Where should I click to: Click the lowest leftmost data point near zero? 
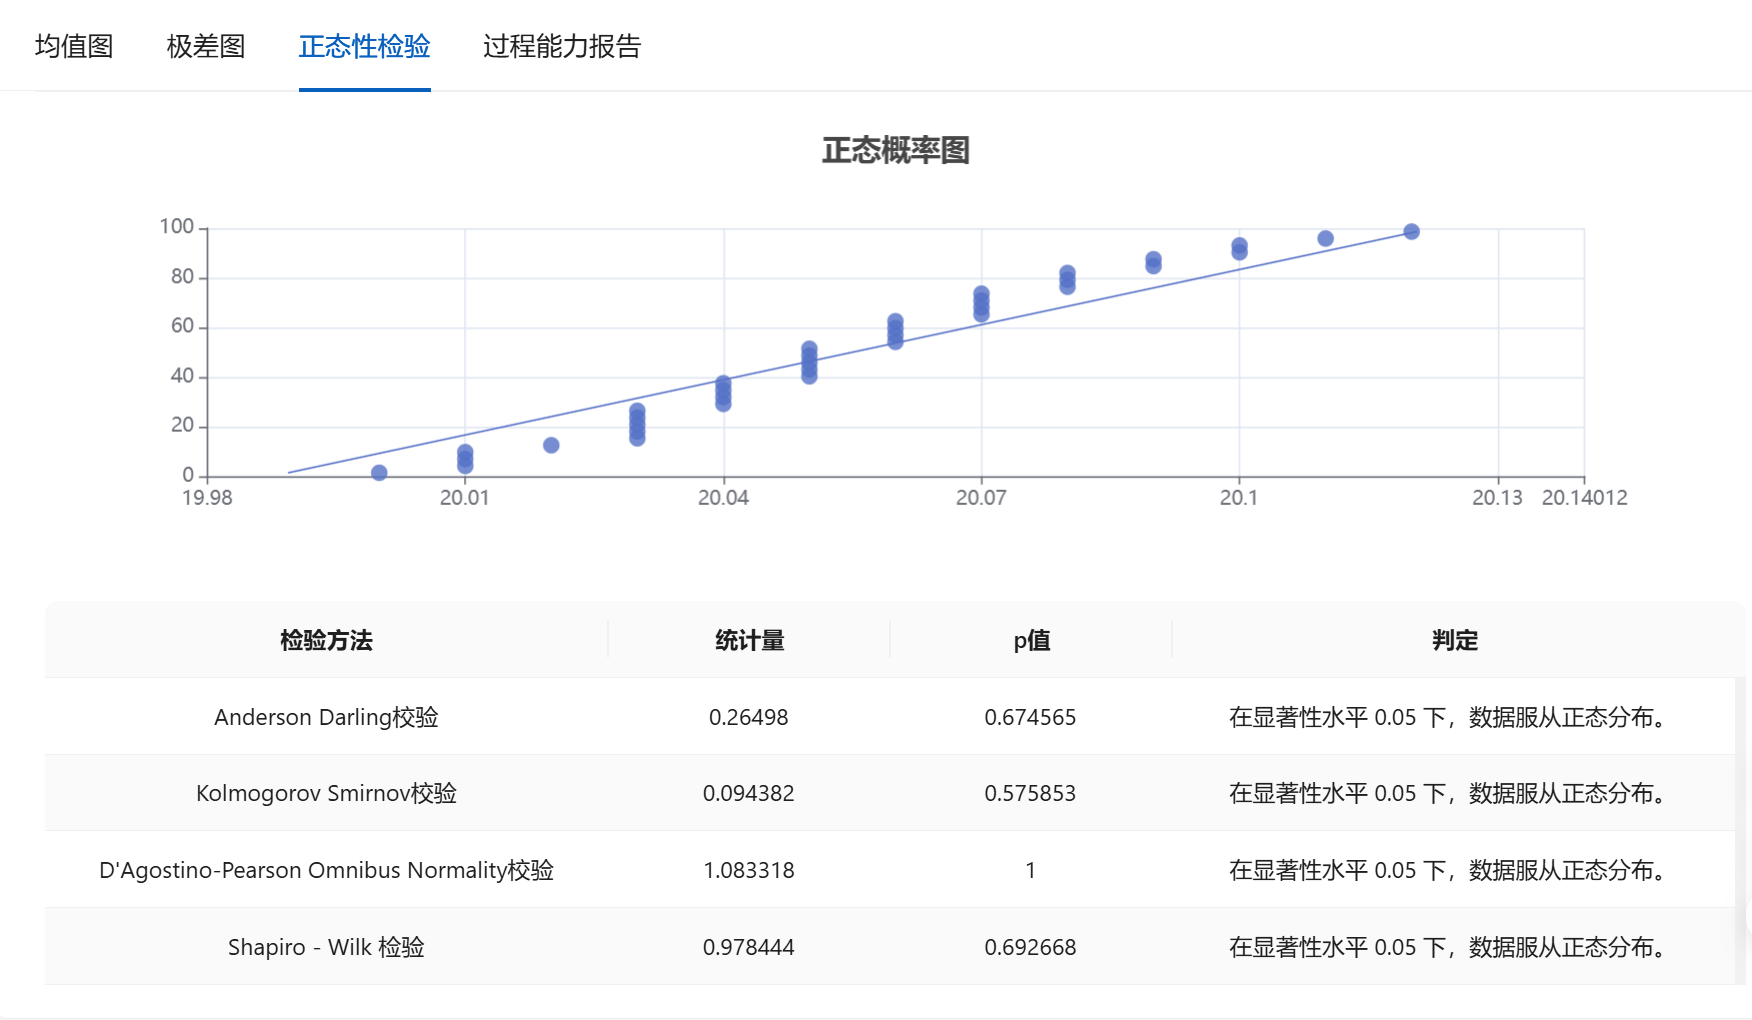coord(379,473)
